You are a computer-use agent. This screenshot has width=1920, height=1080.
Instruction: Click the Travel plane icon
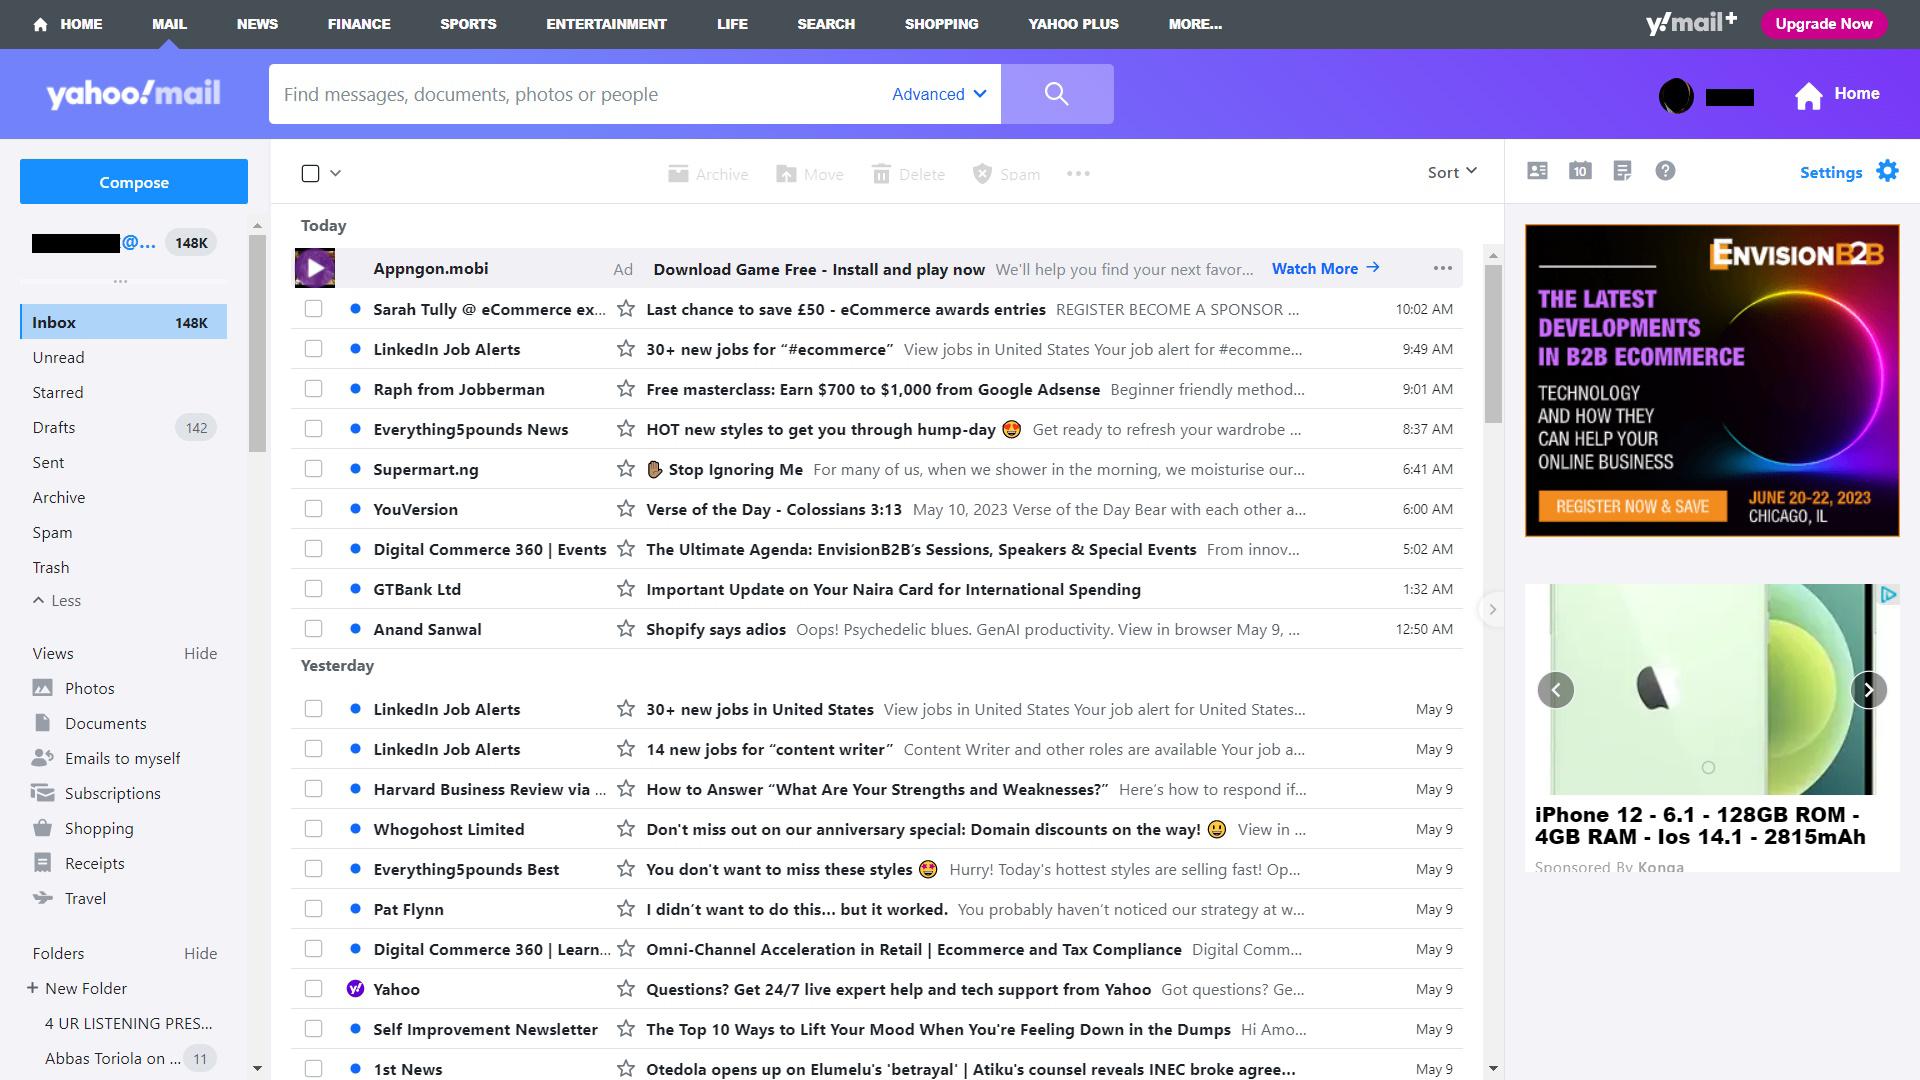42,898
